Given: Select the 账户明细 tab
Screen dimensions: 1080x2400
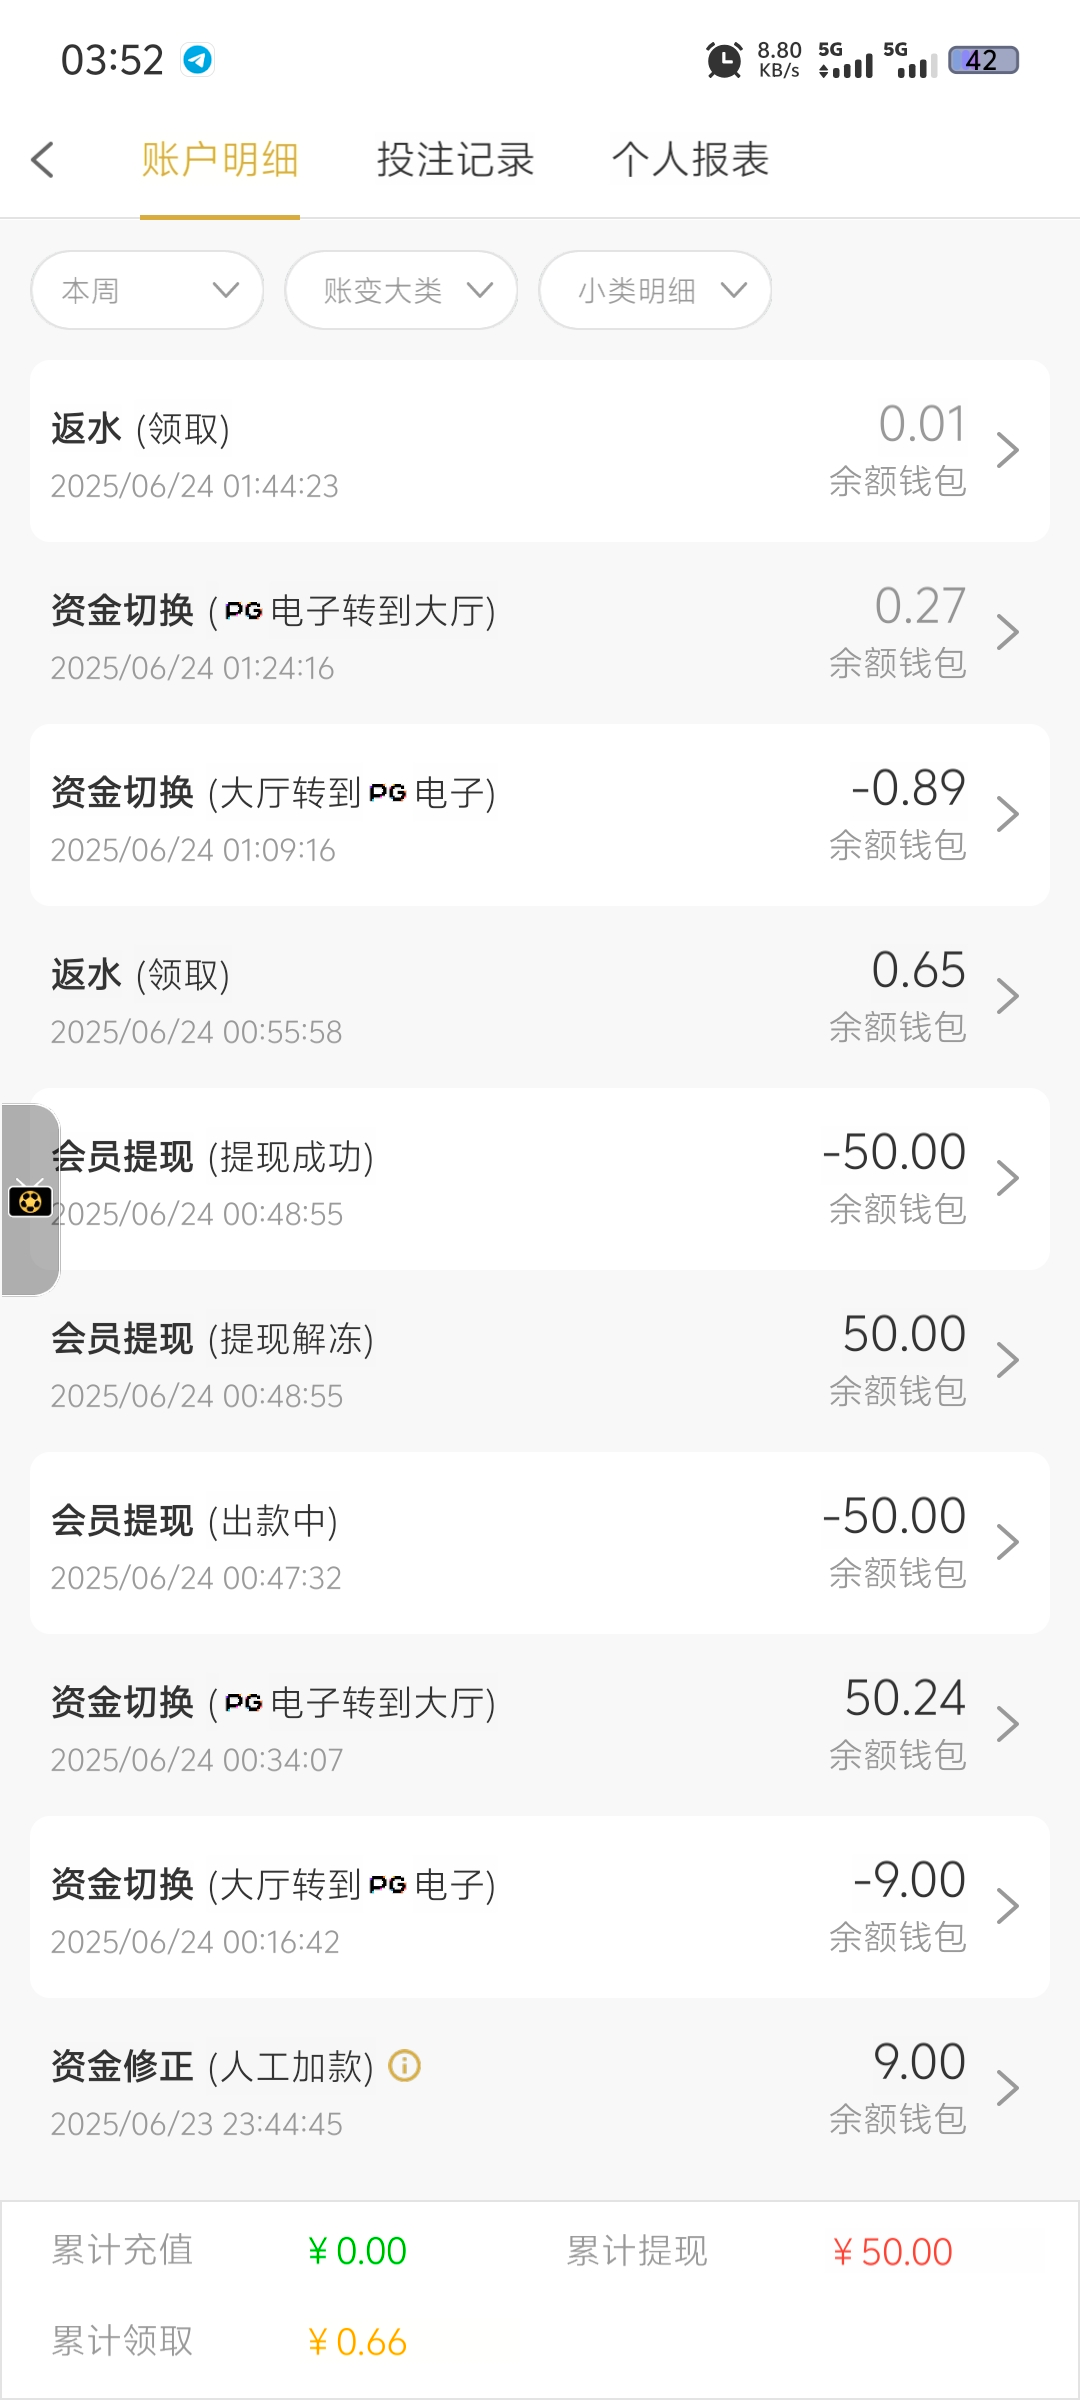Looking at the screenshot, I should pyautogui.click(x=220, y=160).
